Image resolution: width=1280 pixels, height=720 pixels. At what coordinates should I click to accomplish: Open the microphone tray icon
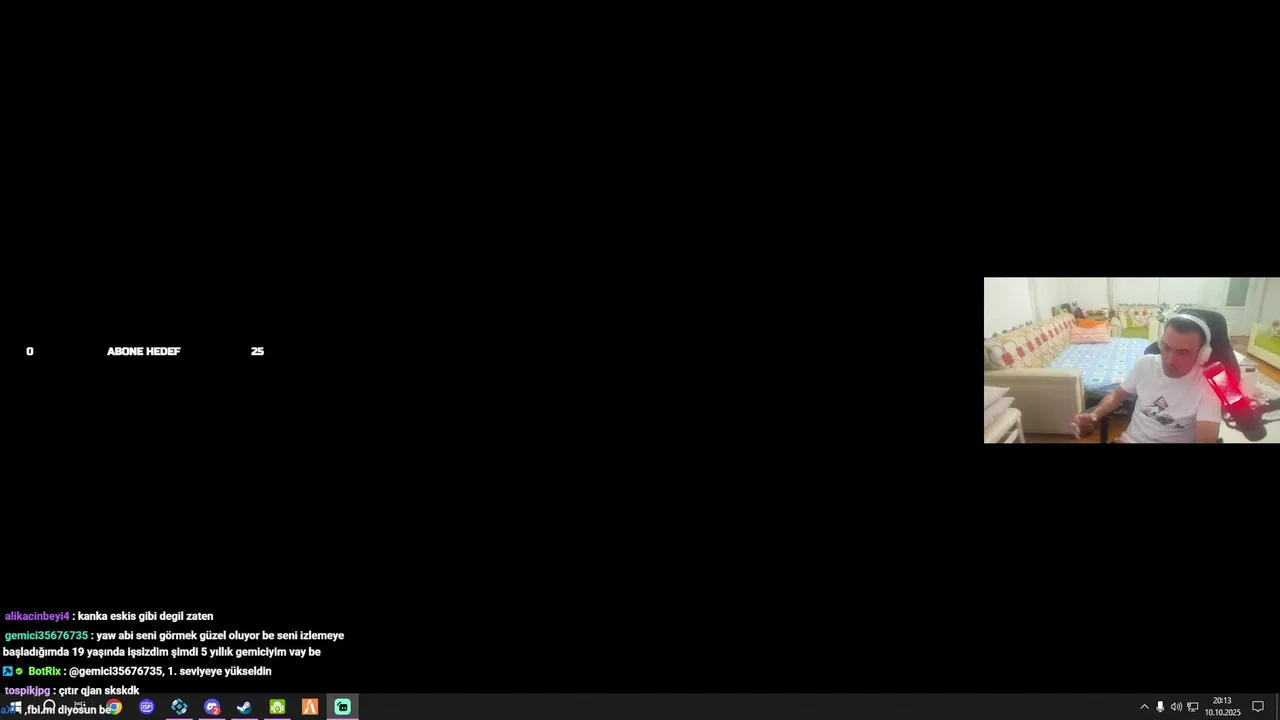(x=1160, y=707)
